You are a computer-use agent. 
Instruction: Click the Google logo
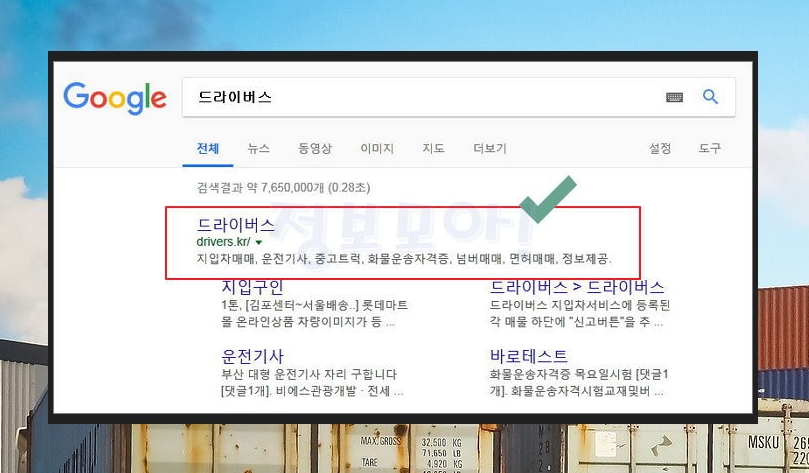[115, 97]
